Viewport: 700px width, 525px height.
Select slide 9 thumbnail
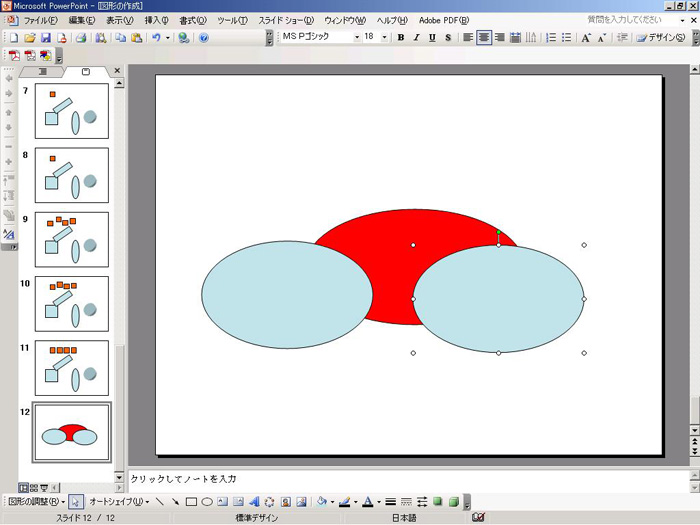(x=72, y=240)
